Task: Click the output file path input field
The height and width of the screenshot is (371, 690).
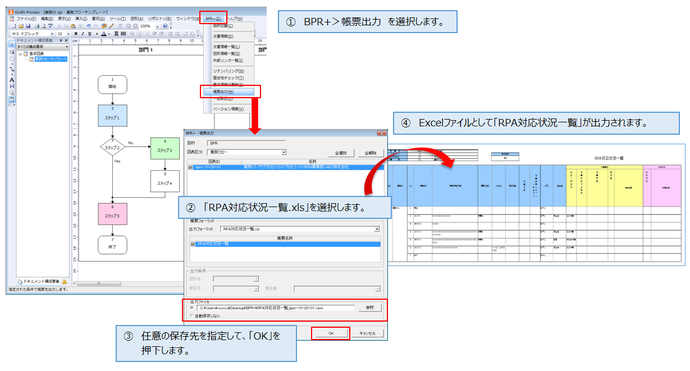Action: pyautogui.click(x=275, y=308)
